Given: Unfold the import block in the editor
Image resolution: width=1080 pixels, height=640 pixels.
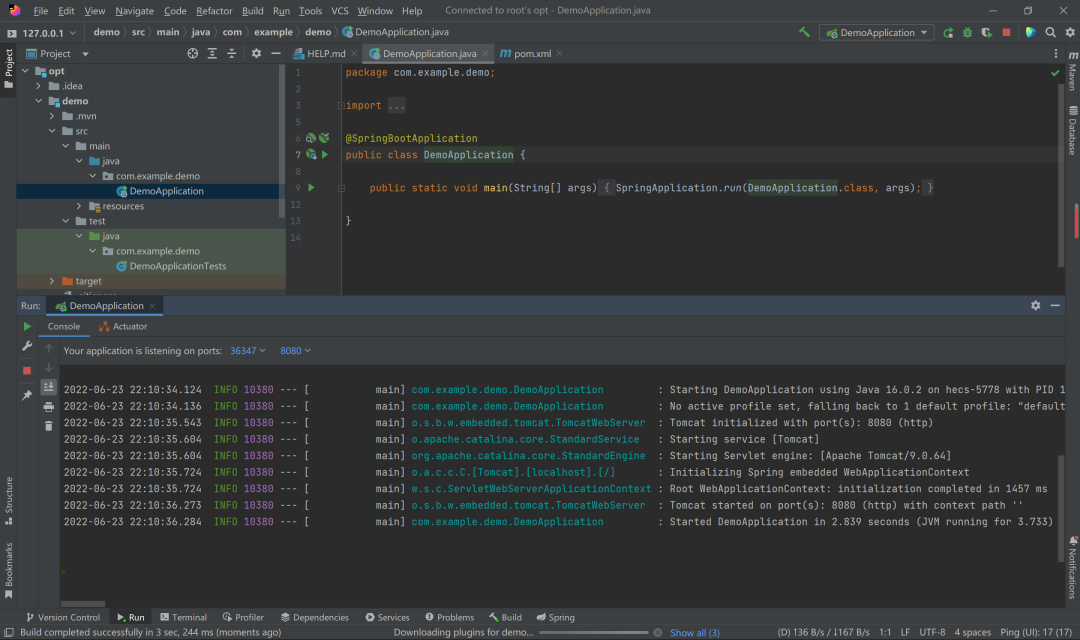Looking at the screenshot, I should pyautogui.click(x=341, y=105).
